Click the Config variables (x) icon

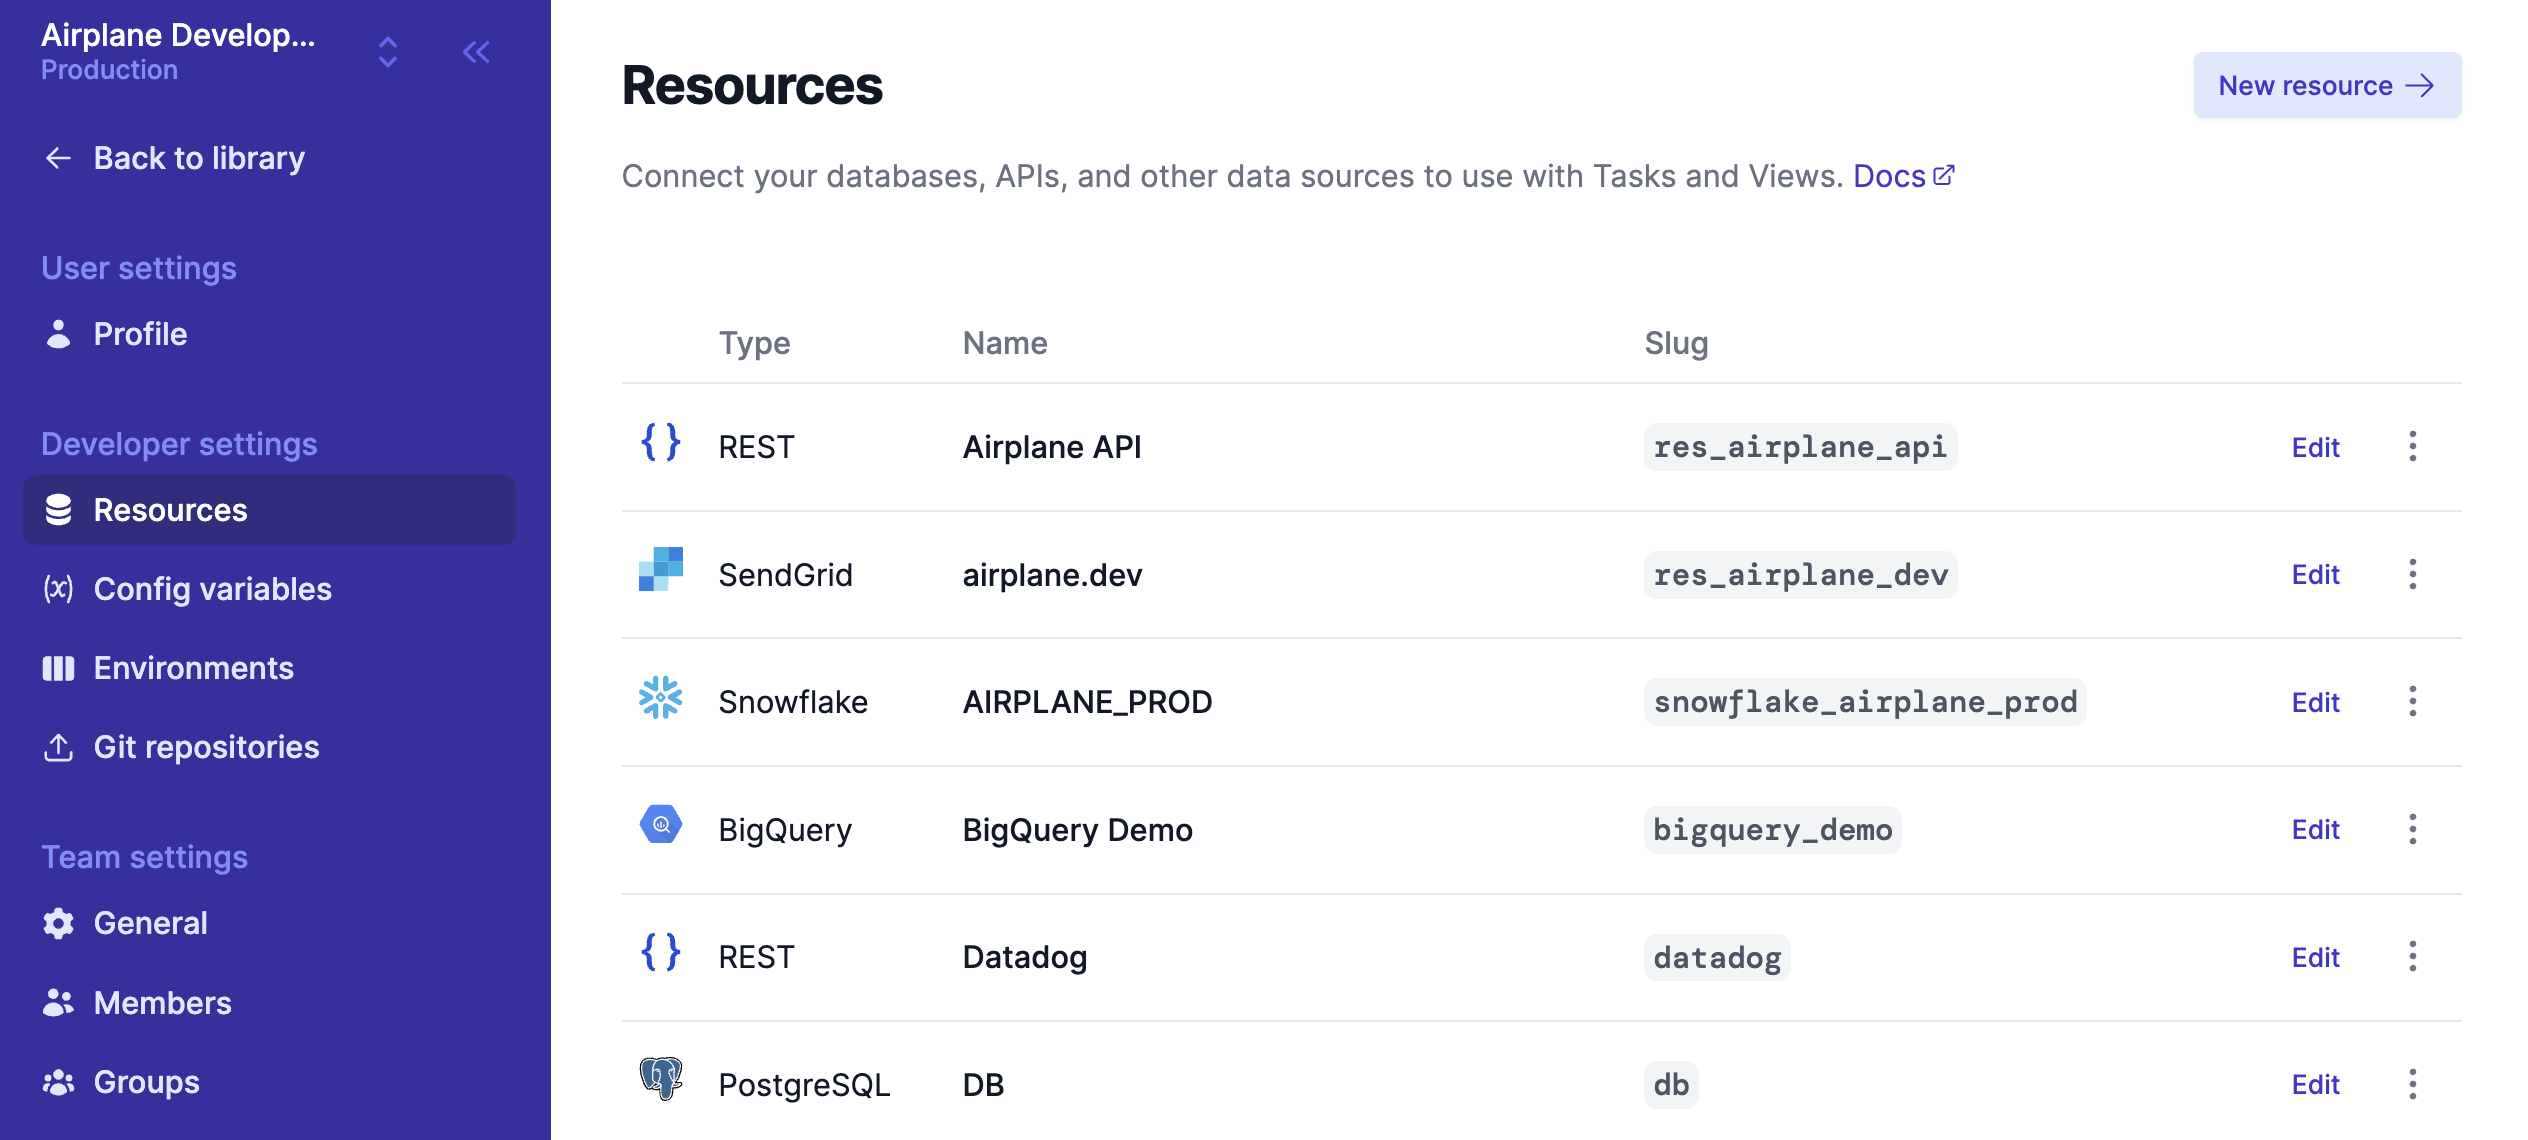58,589
